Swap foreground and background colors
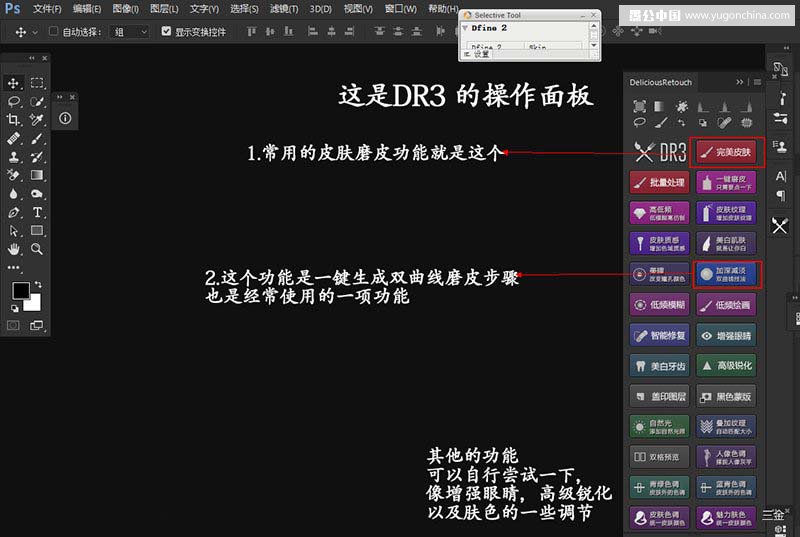The height and width of the screenshot is (537, 800). (x=38, y=285)
